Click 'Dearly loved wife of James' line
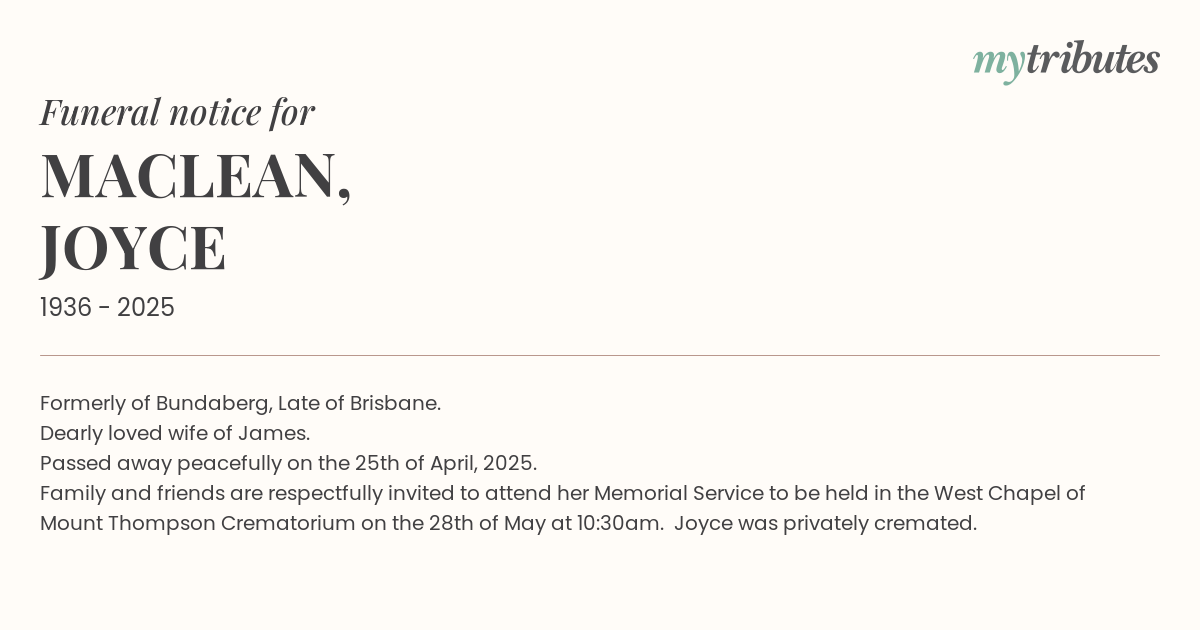The image size is (1200, 630). pyautogui.click(x=175, y=434)
